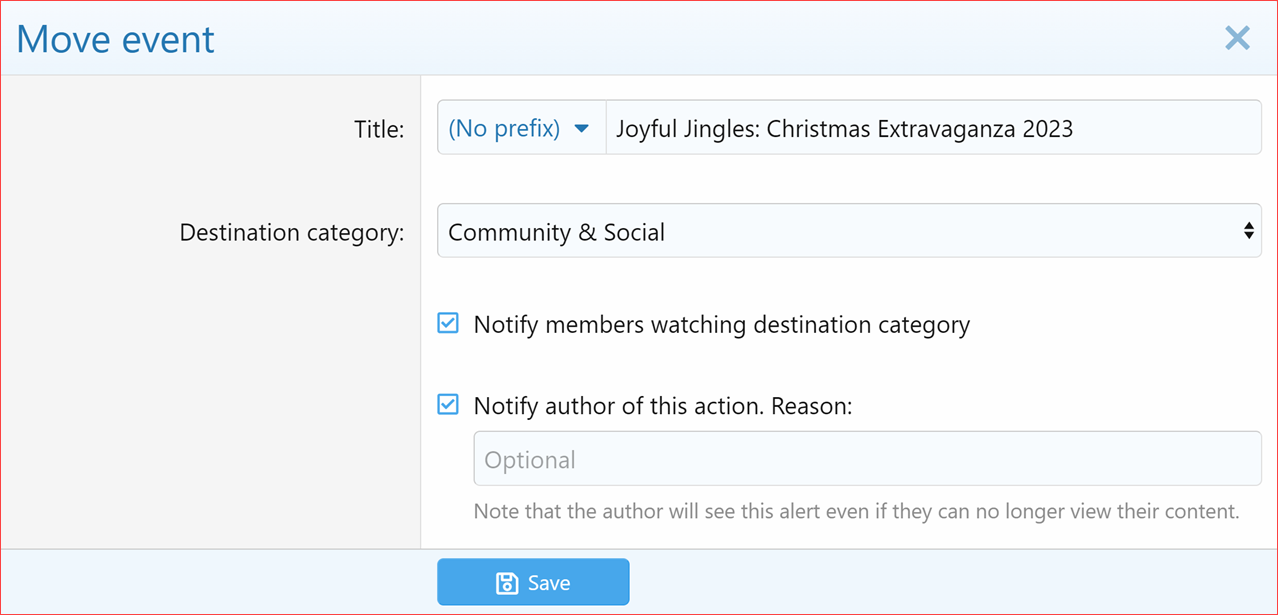Expand the title prefix chooser
The image size is (1278, 615).
(520, 128)
